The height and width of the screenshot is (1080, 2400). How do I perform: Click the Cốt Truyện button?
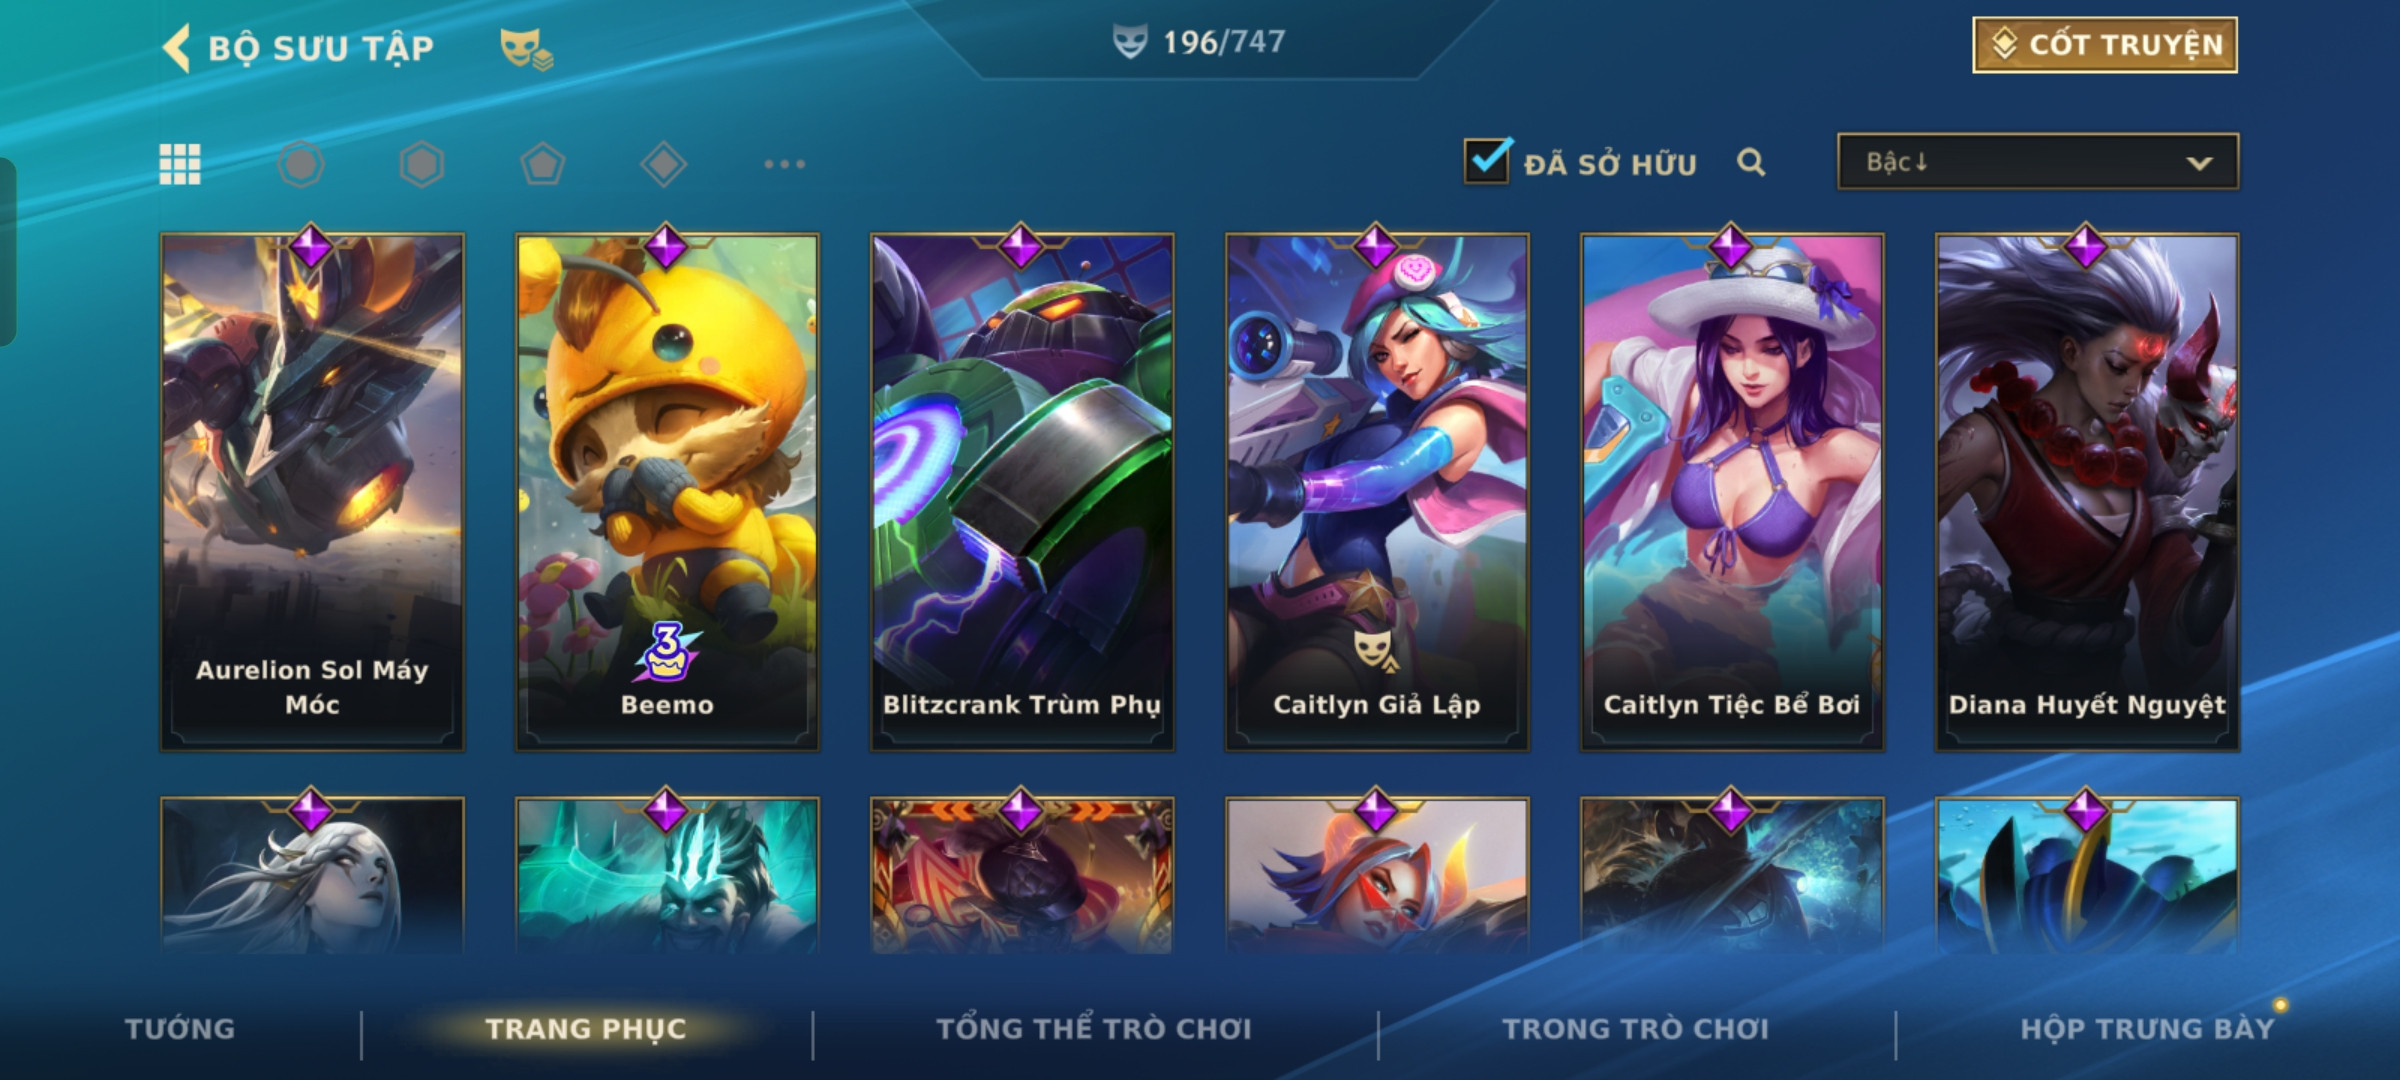point(2105,45)
